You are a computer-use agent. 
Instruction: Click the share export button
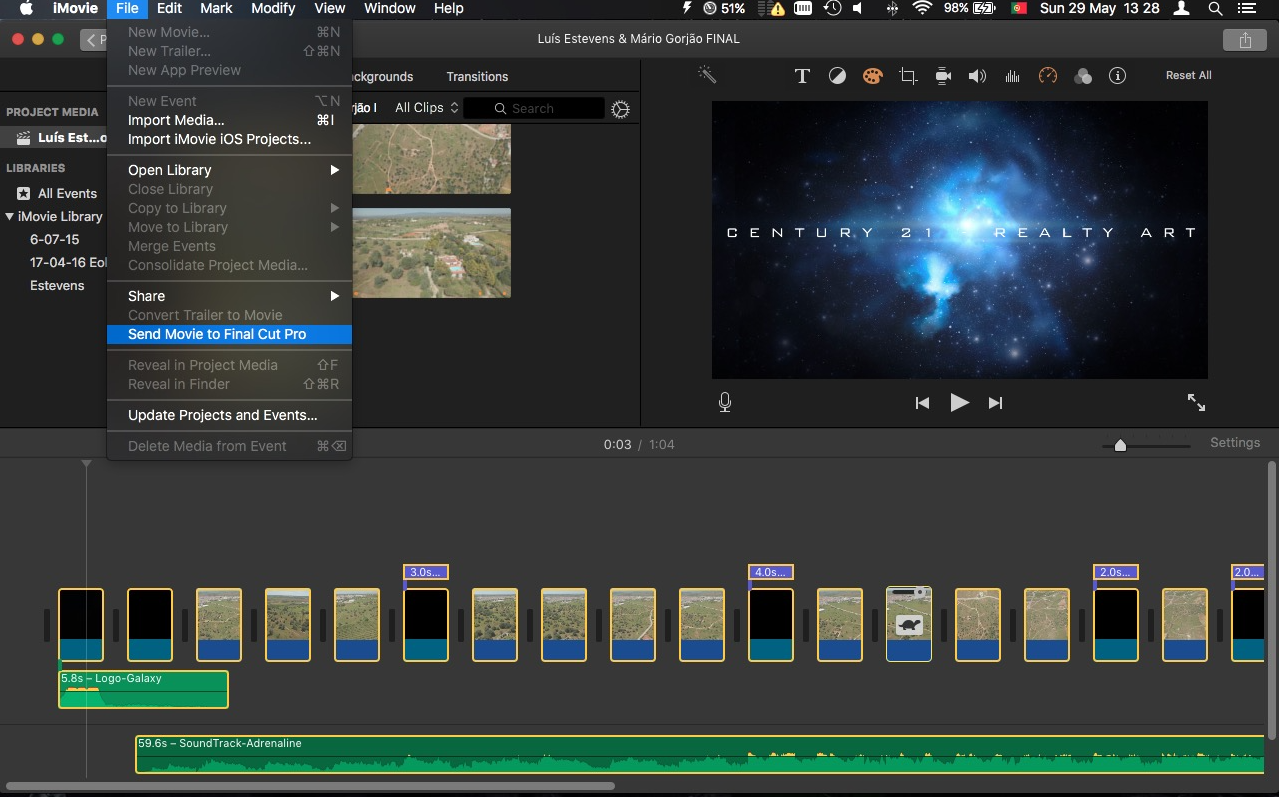(x=1245, y=40)
